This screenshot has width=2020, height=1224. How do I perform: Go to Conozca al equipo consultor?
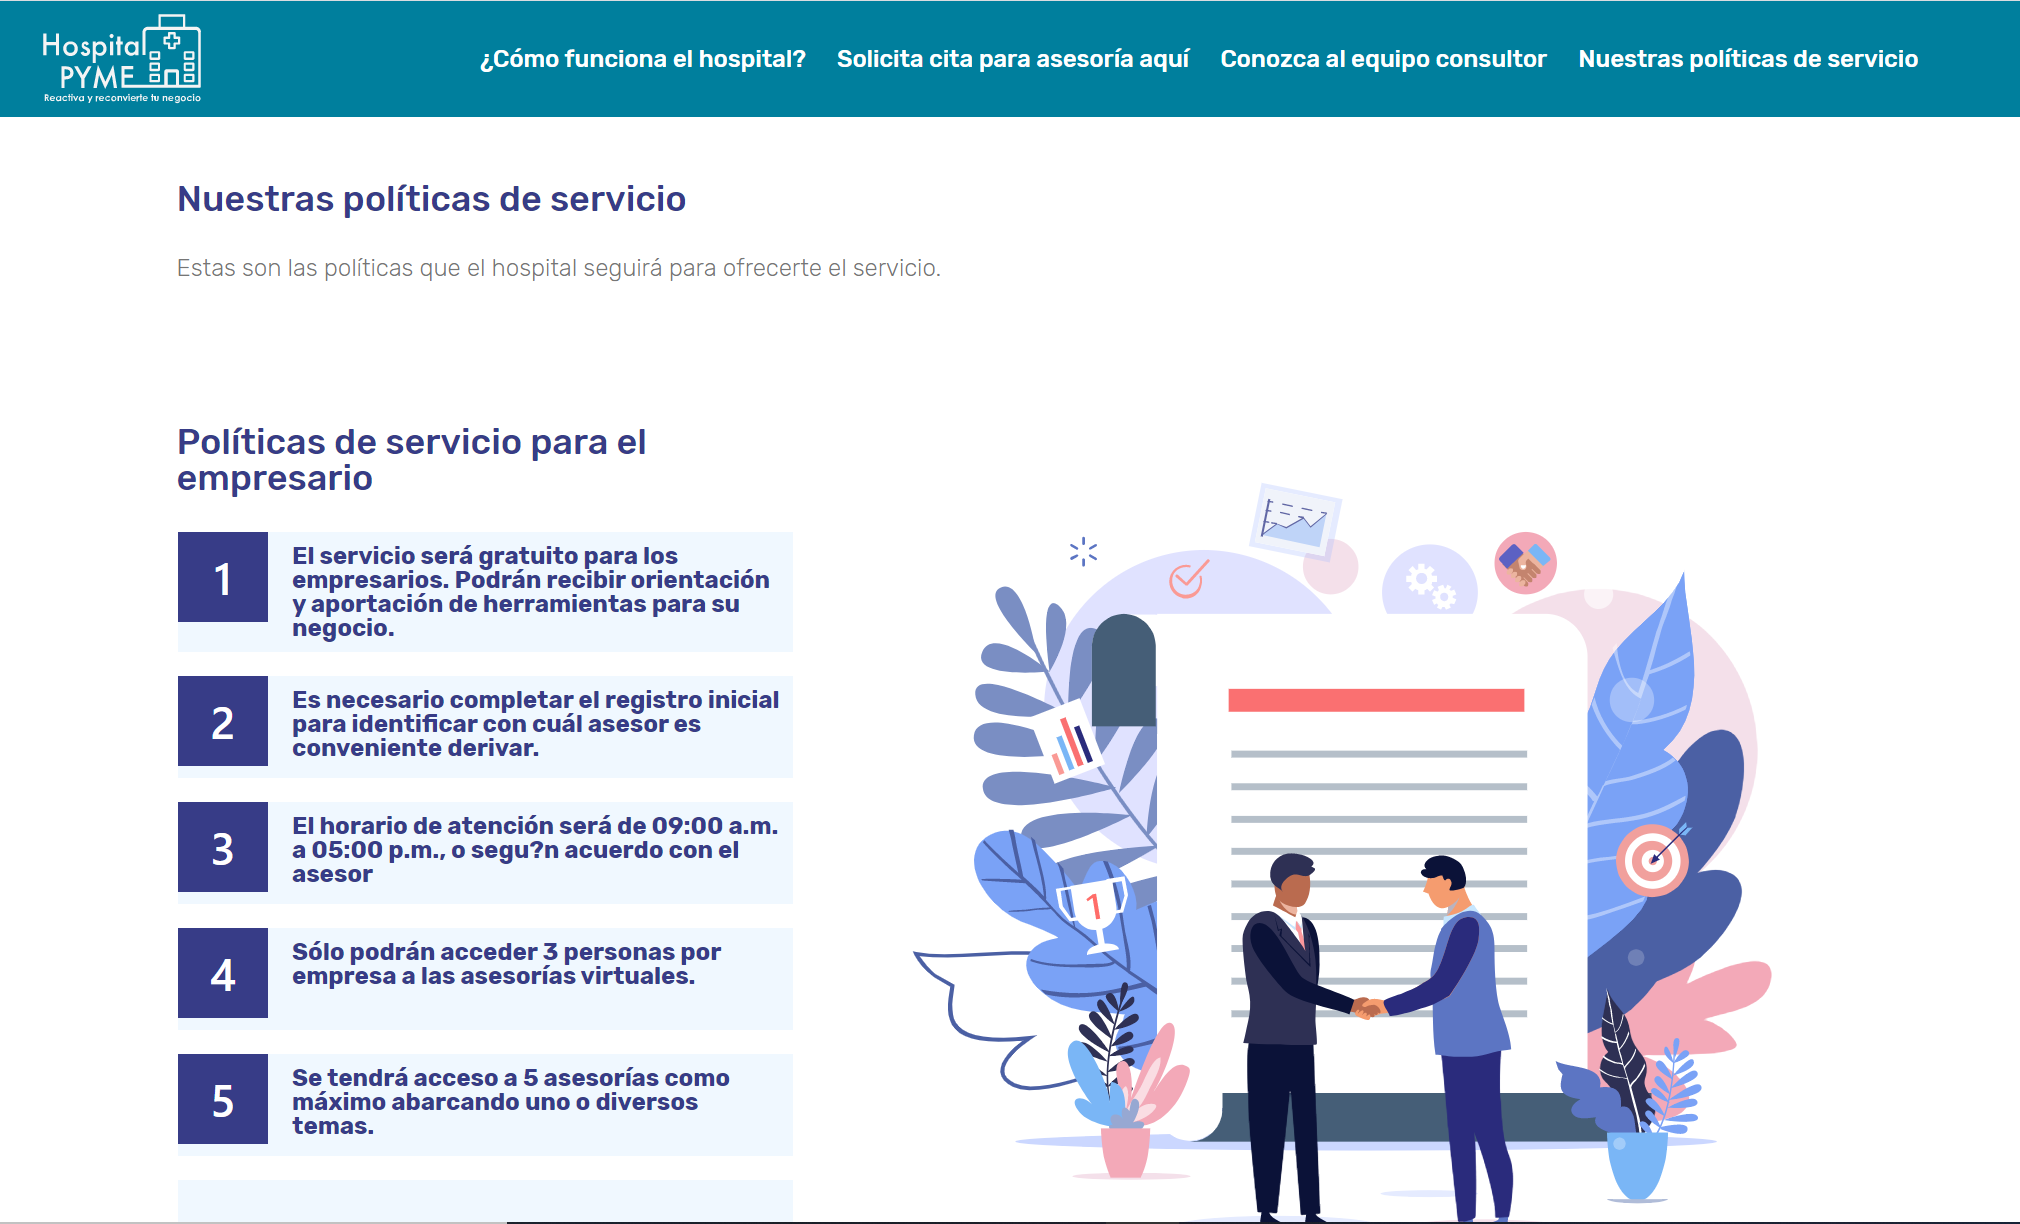coord(1383,59)
